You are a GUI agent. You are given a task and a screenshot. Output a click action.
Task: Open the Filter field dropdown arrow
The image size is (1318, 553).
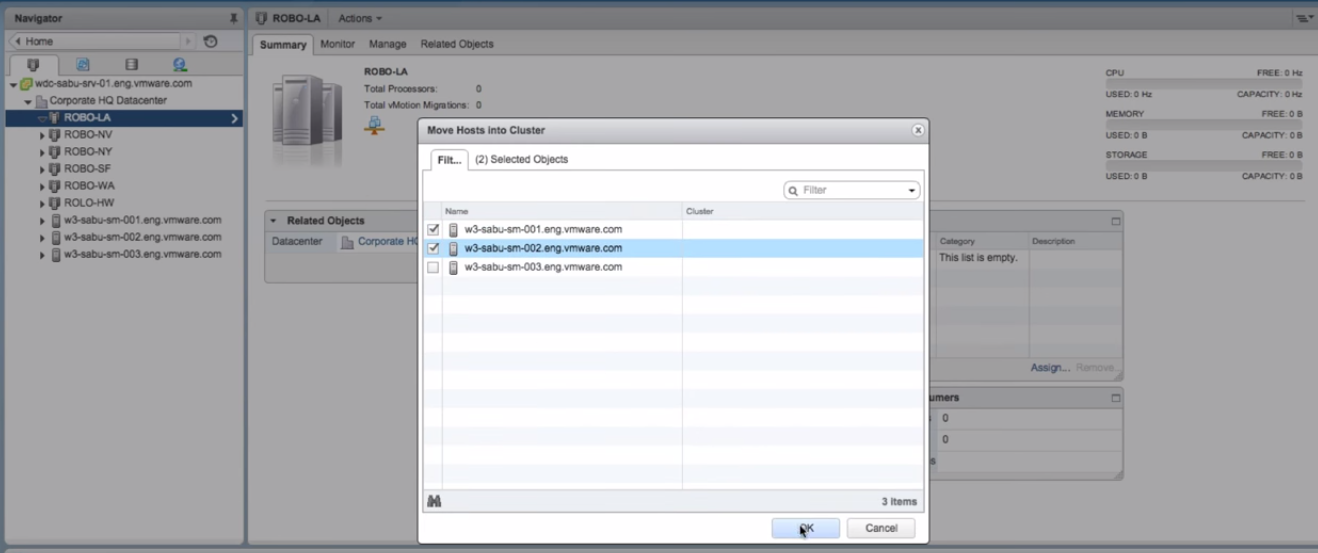pyautogui.click(x=911, y=190)
